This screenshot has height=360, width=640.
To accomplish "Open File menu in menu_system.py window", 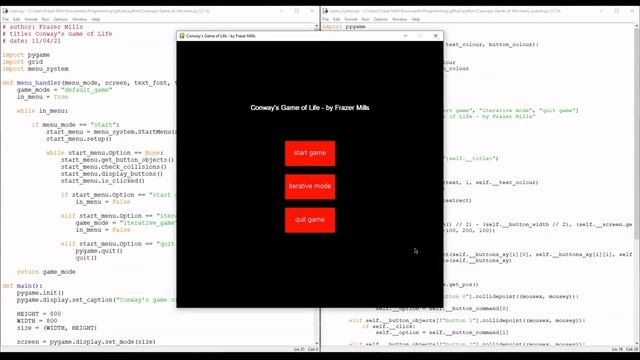I will [x=326, y=19].
